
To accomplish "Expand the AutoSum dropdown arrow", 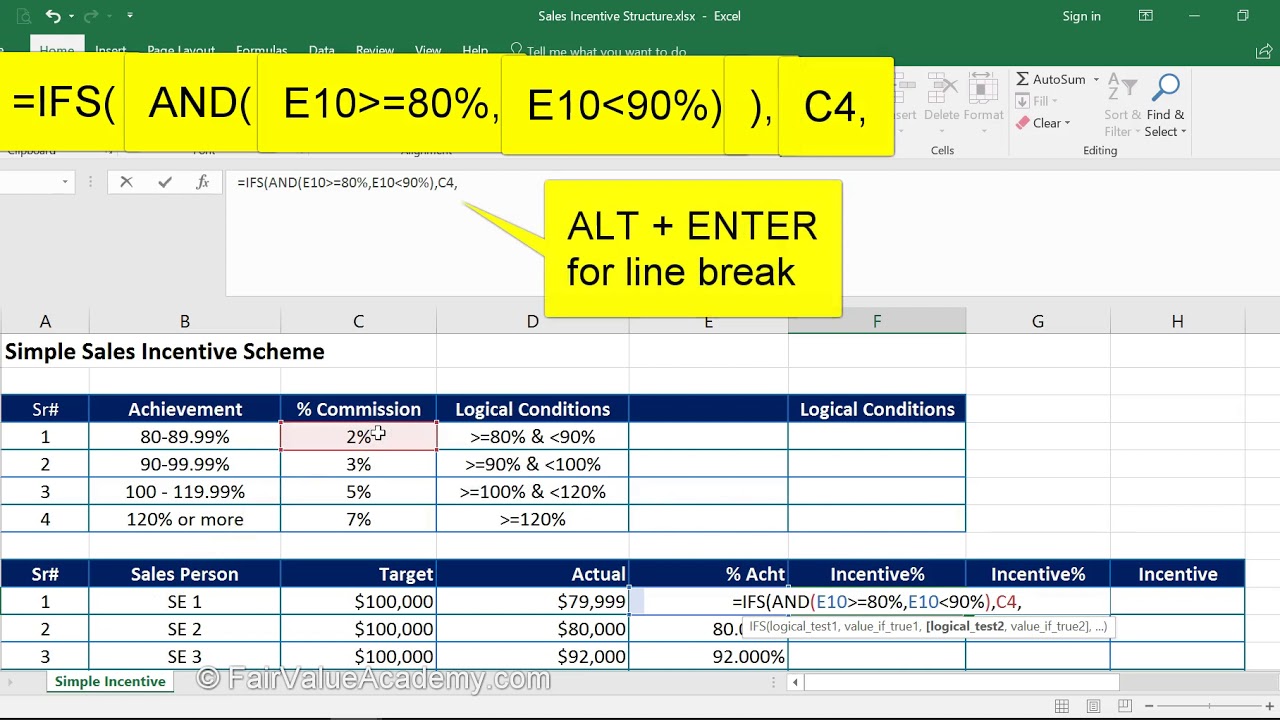I will point(1096,79).
